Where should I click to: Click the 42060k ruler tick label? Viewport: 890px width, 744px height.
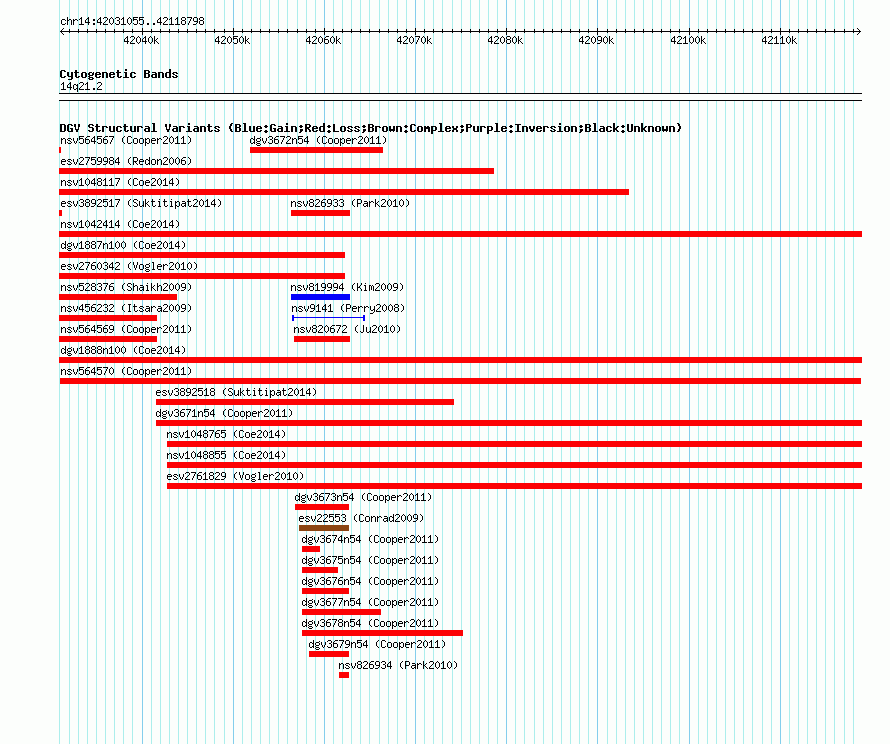point(324,40)
